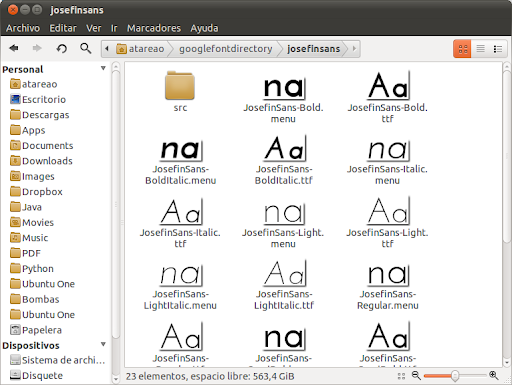Screen dimensions: 512x385
Task: Select Sistema de archivos device
Action: 57,360
